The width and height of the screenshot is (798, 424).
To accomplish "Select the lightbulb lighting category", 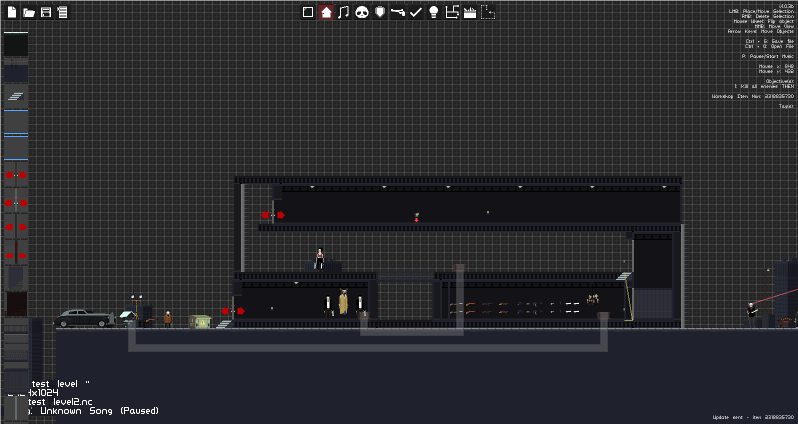I will click(434, 12).
